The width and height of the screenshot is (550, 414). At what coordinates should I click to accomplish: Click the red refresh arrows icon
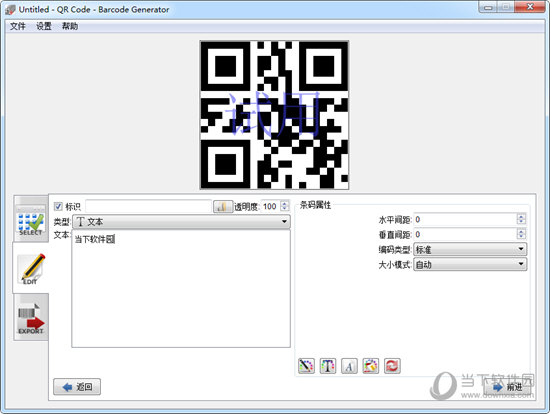click(x=392, y=366)
